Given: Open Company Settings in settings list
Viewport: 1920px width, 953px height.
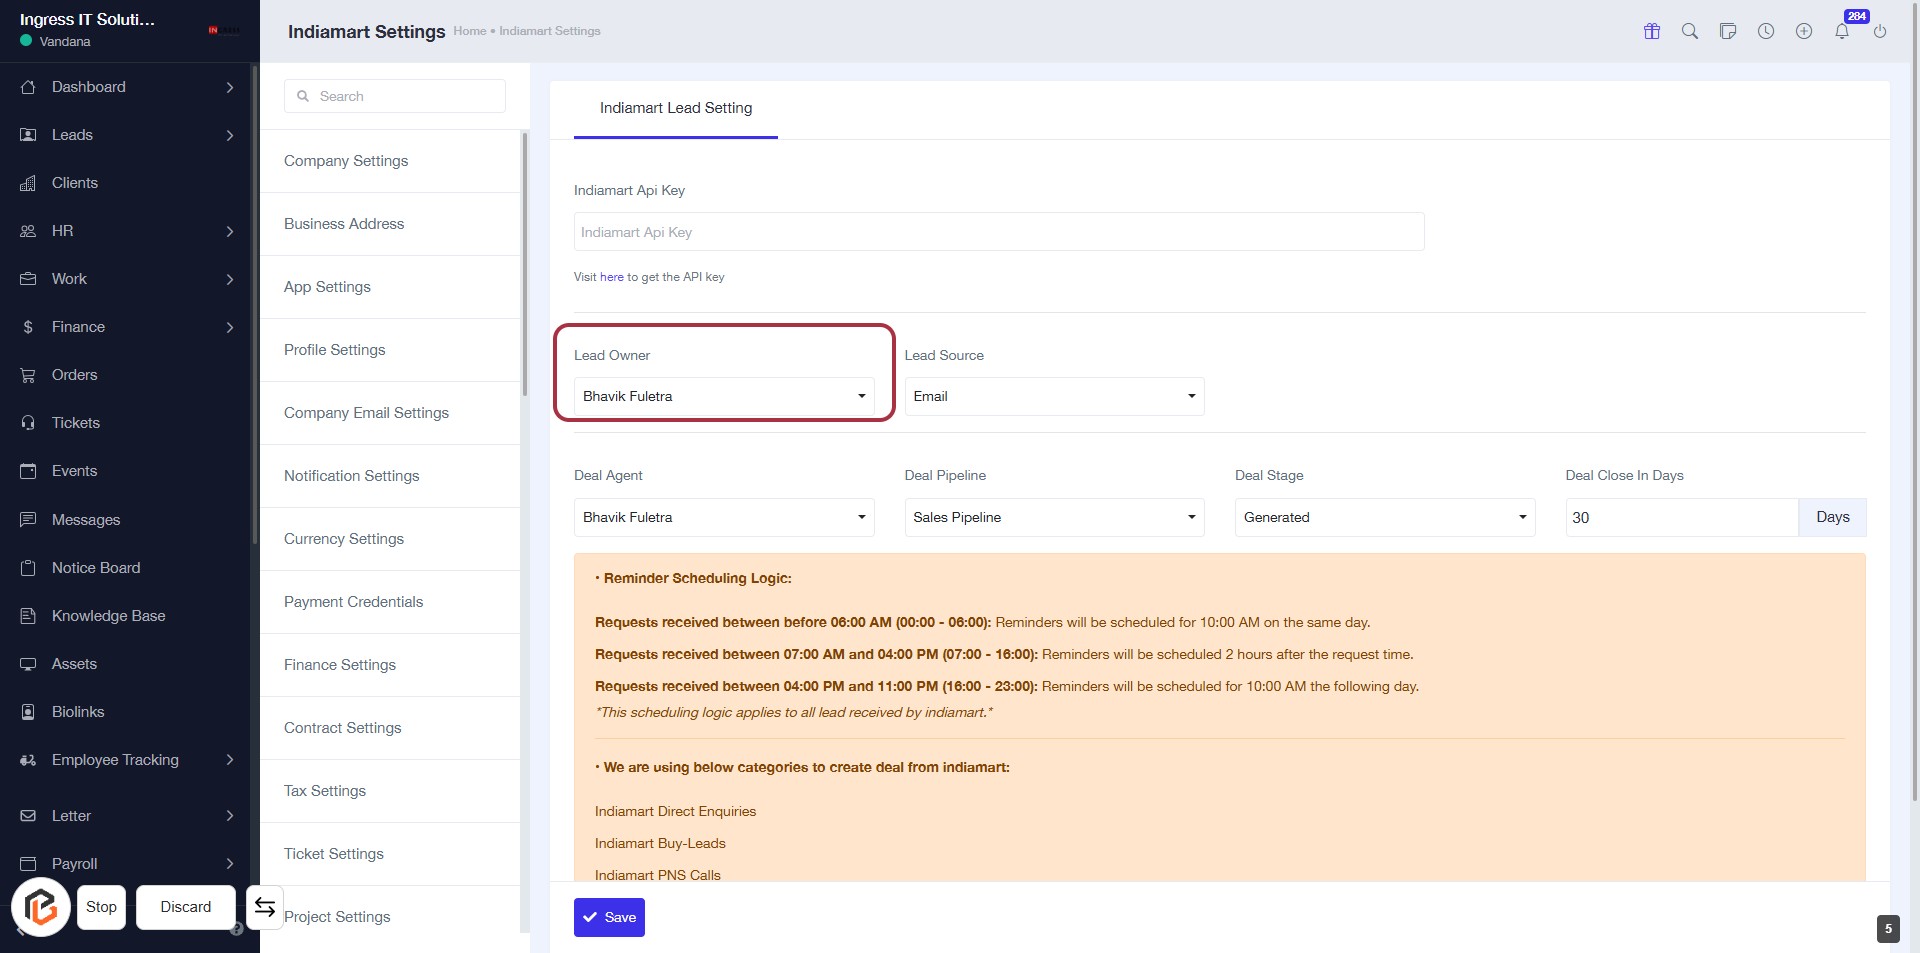Looking at the screenshot, I should click(346, 161).
